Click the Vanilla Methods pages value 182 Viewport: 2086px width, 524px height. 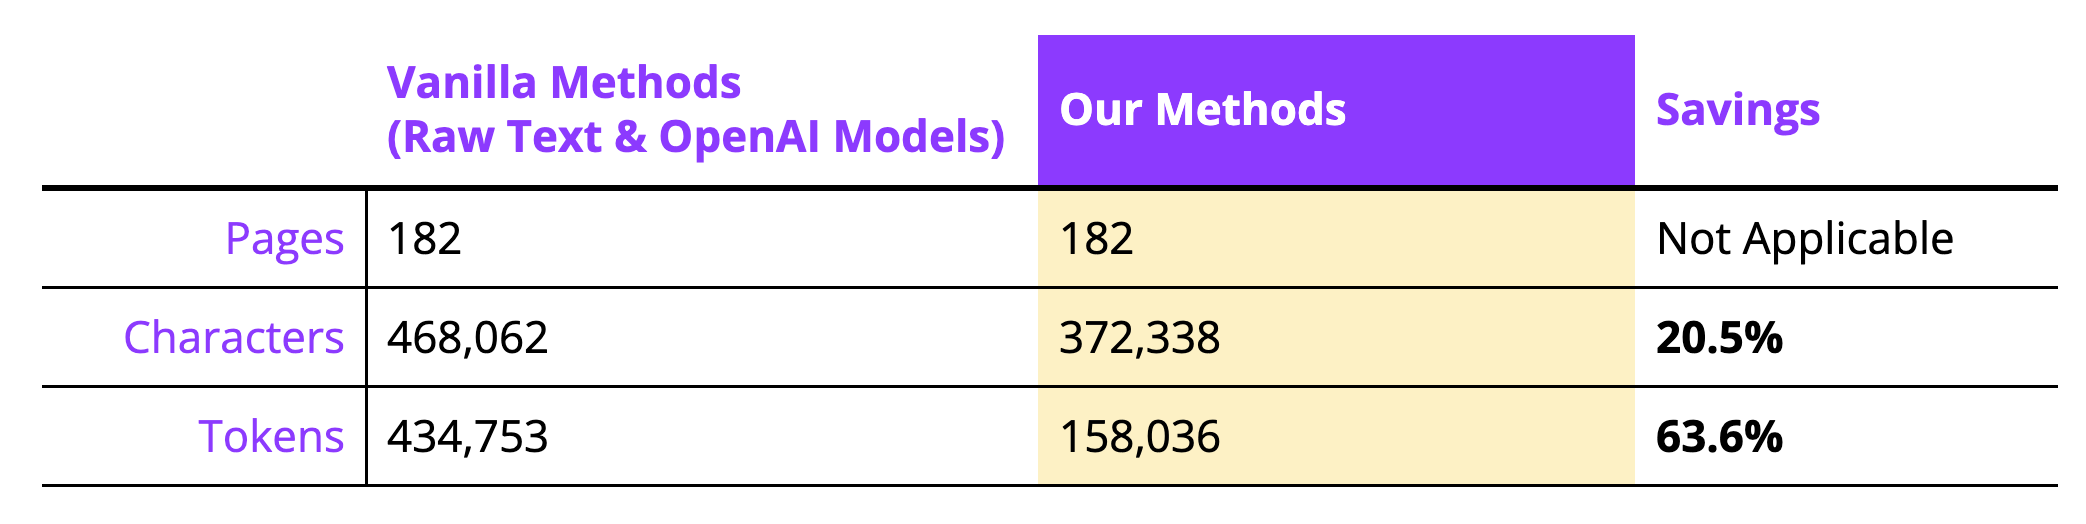424,239
